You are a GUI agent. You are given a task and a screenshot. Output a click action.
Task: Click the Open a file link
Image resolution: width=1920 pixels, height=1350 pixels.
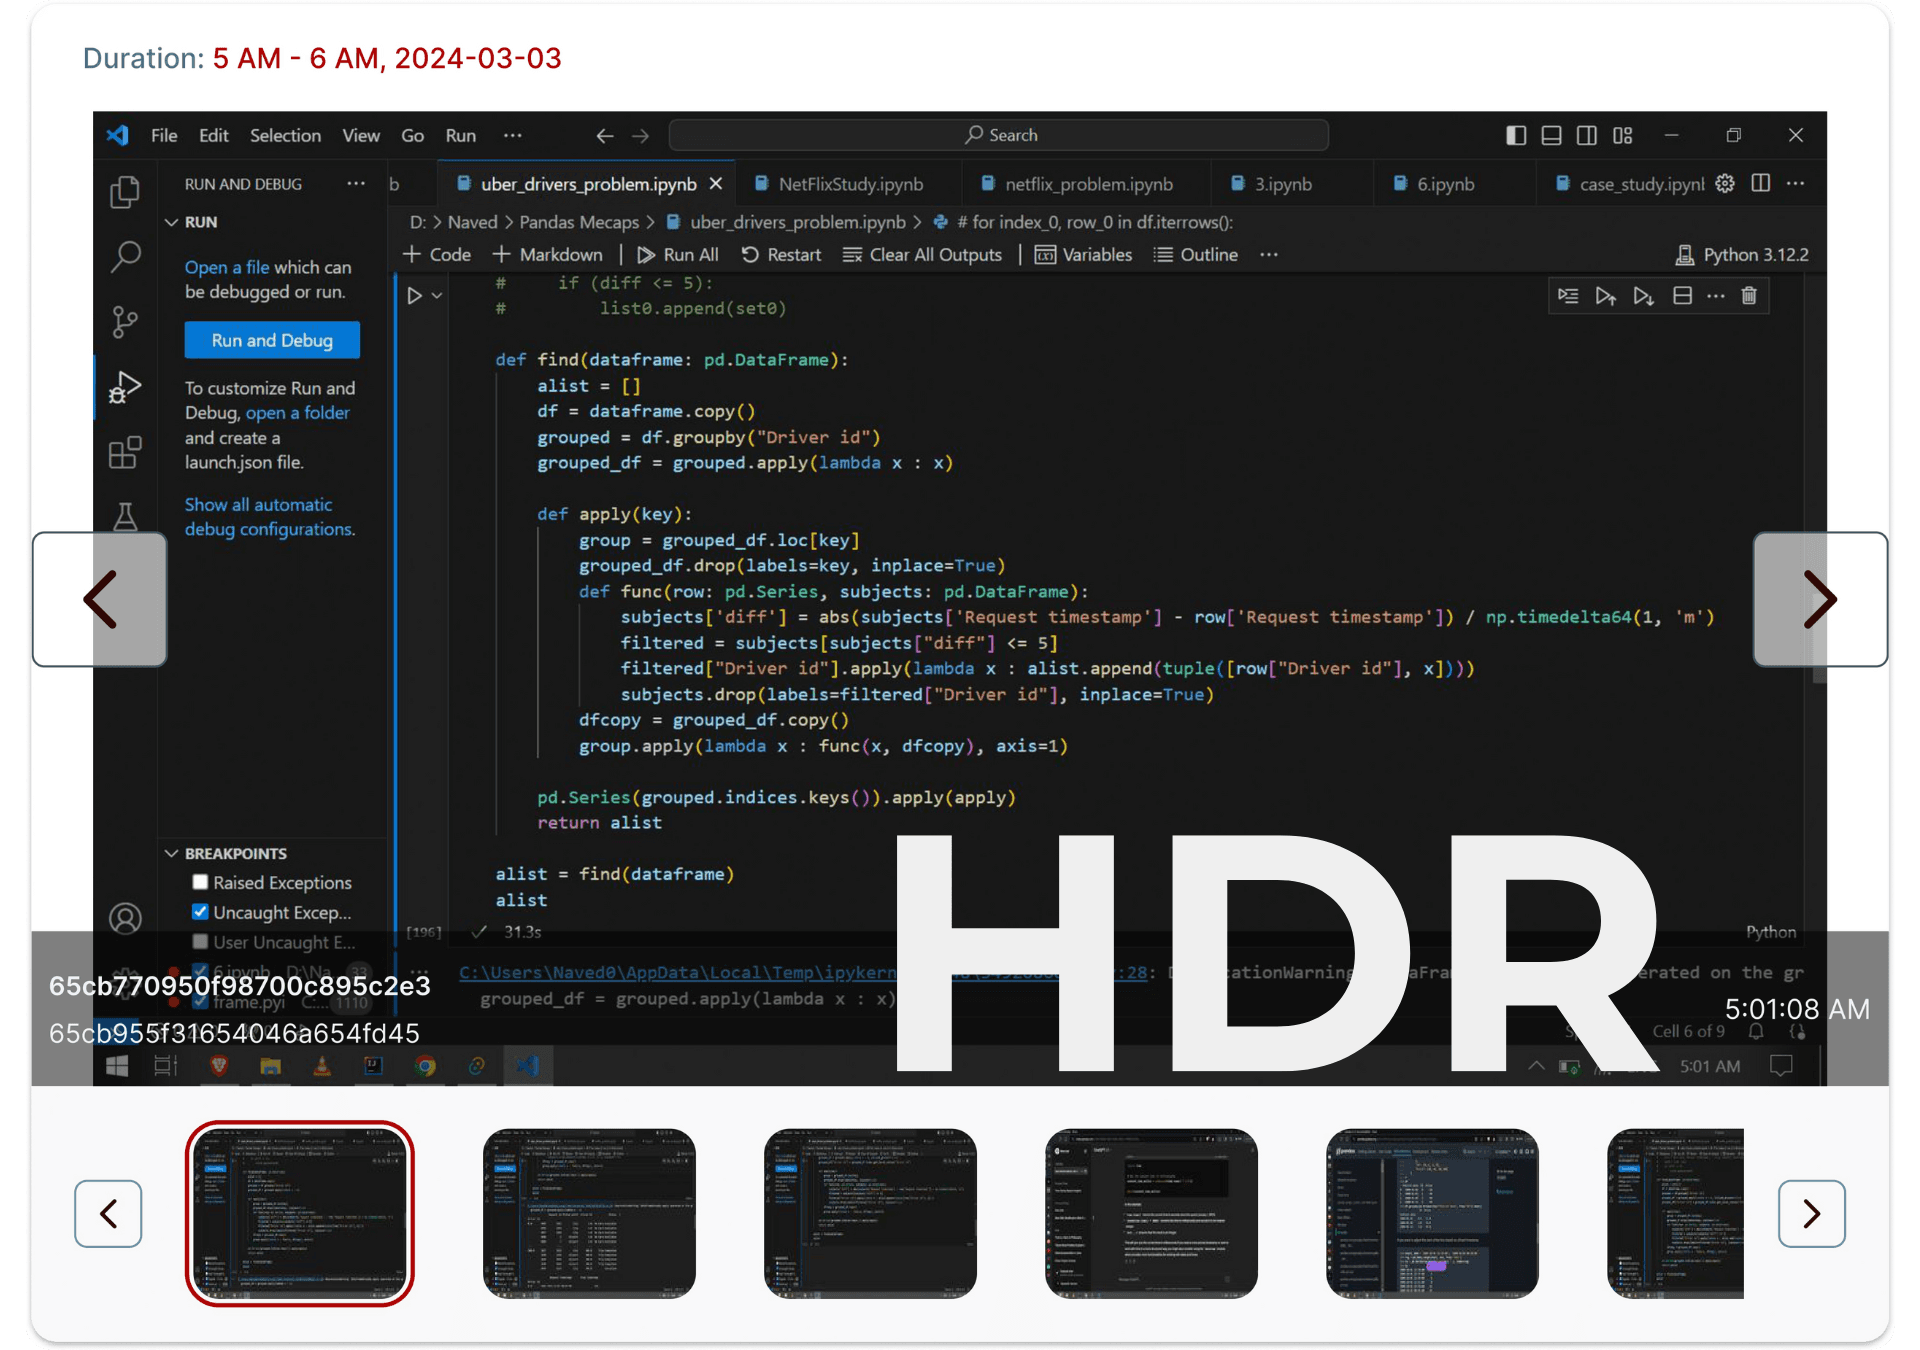coord(227,267)
